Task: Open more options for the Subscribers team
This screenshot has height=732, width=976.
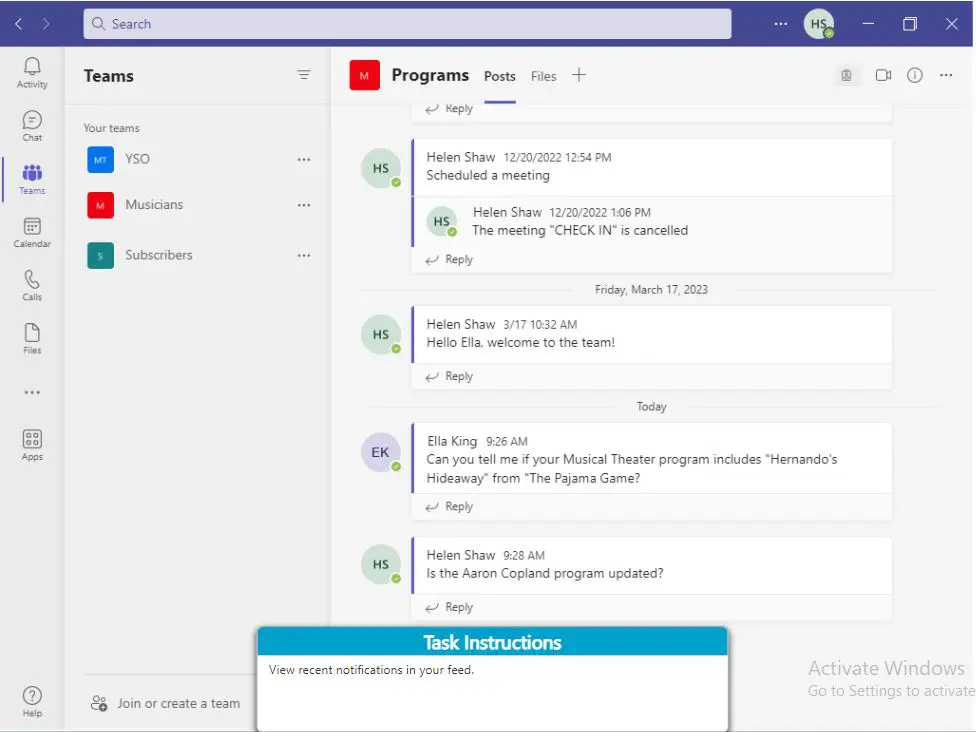Action: point(304,255)
